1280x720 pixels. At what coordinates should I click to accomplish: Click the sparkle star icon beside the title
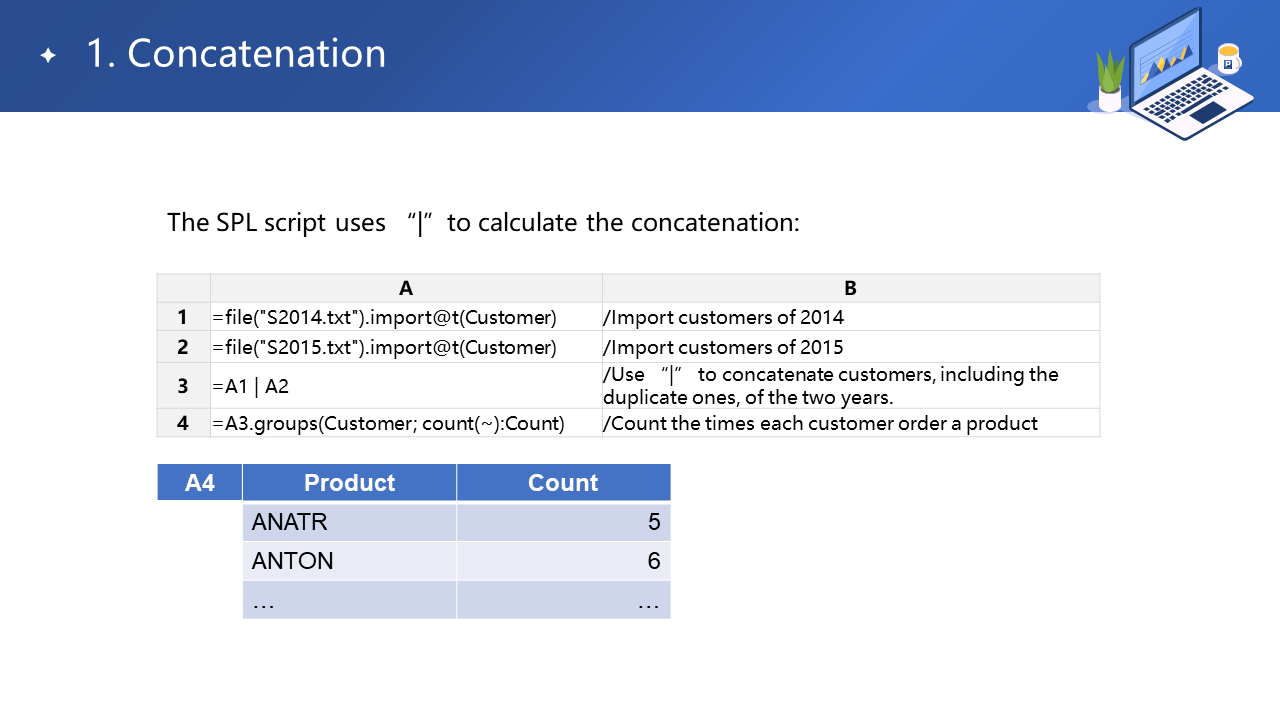point(48,56)
